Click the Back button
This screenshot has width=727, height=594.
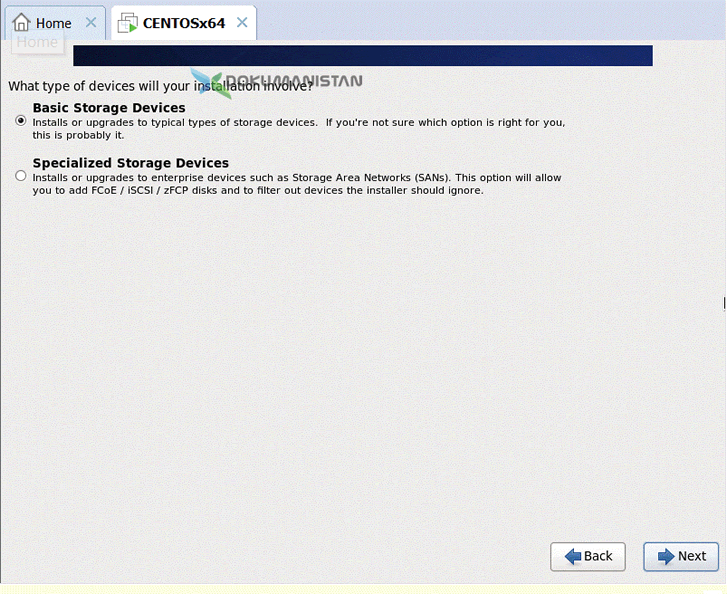click(x=587, y=556)
